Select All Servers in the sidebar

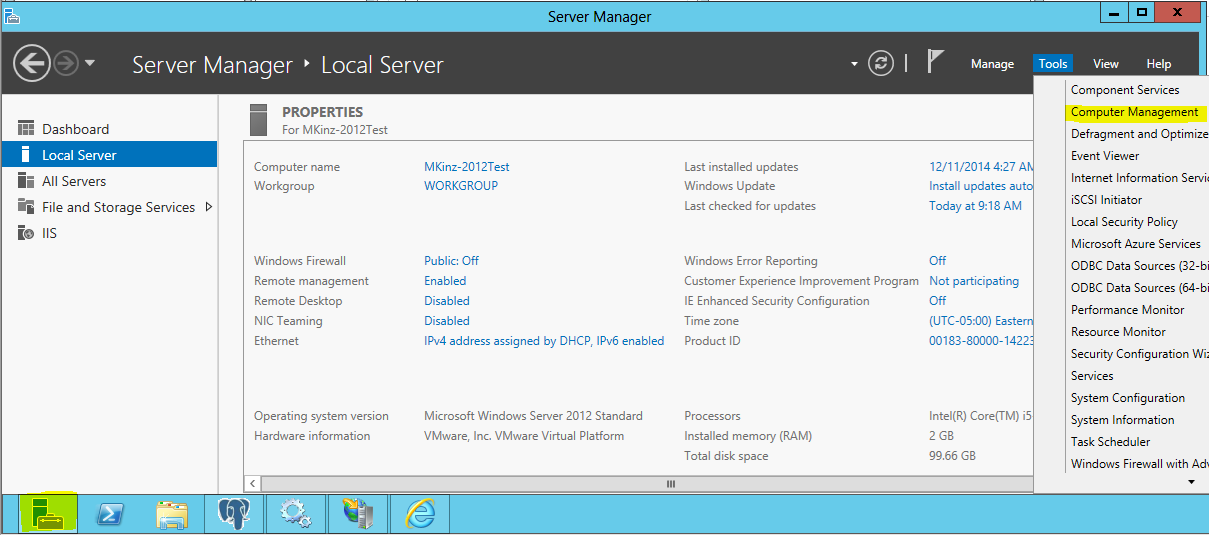(x=73, y=181)
